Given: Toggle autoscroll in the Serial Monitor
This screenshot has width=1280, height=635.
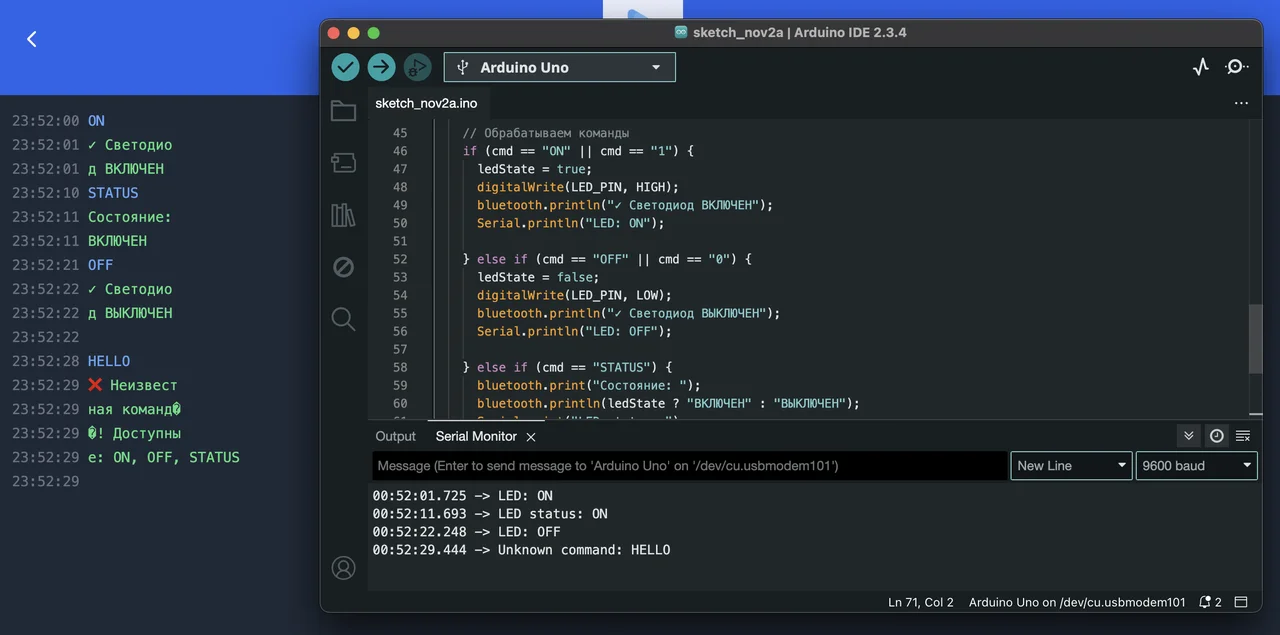Looking at the screenshot, I should tap(1188, 436).
